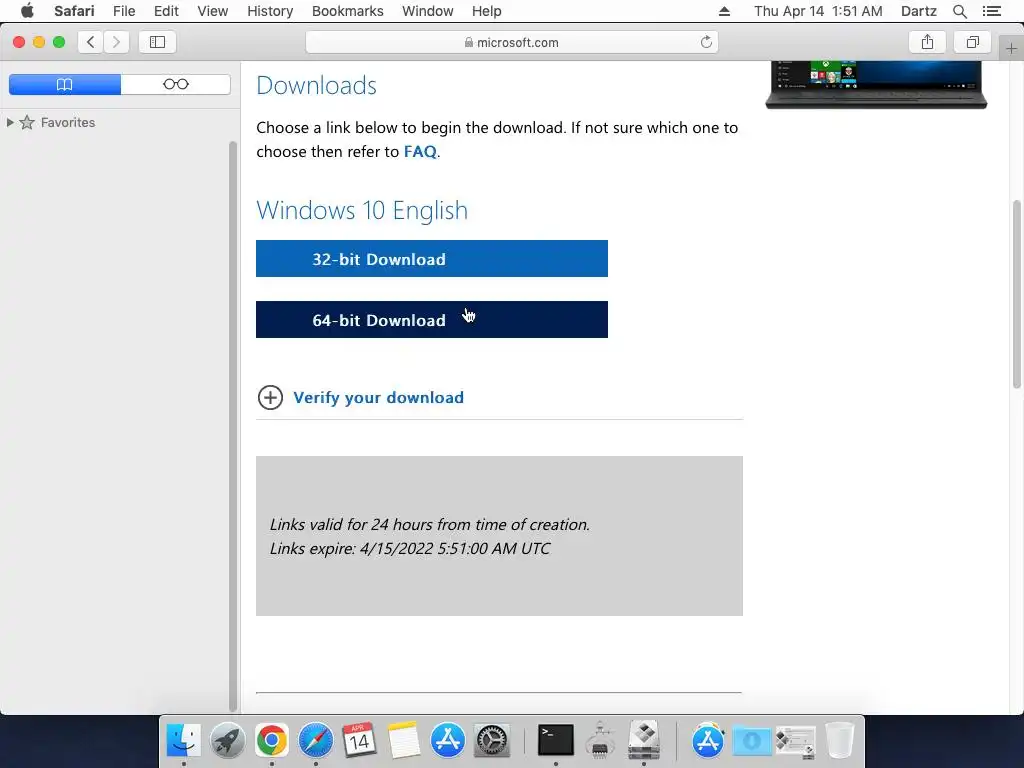This screenshot has height=768, width=1024.
Task: Open Spotlight search magnifier
Action: 960,11
